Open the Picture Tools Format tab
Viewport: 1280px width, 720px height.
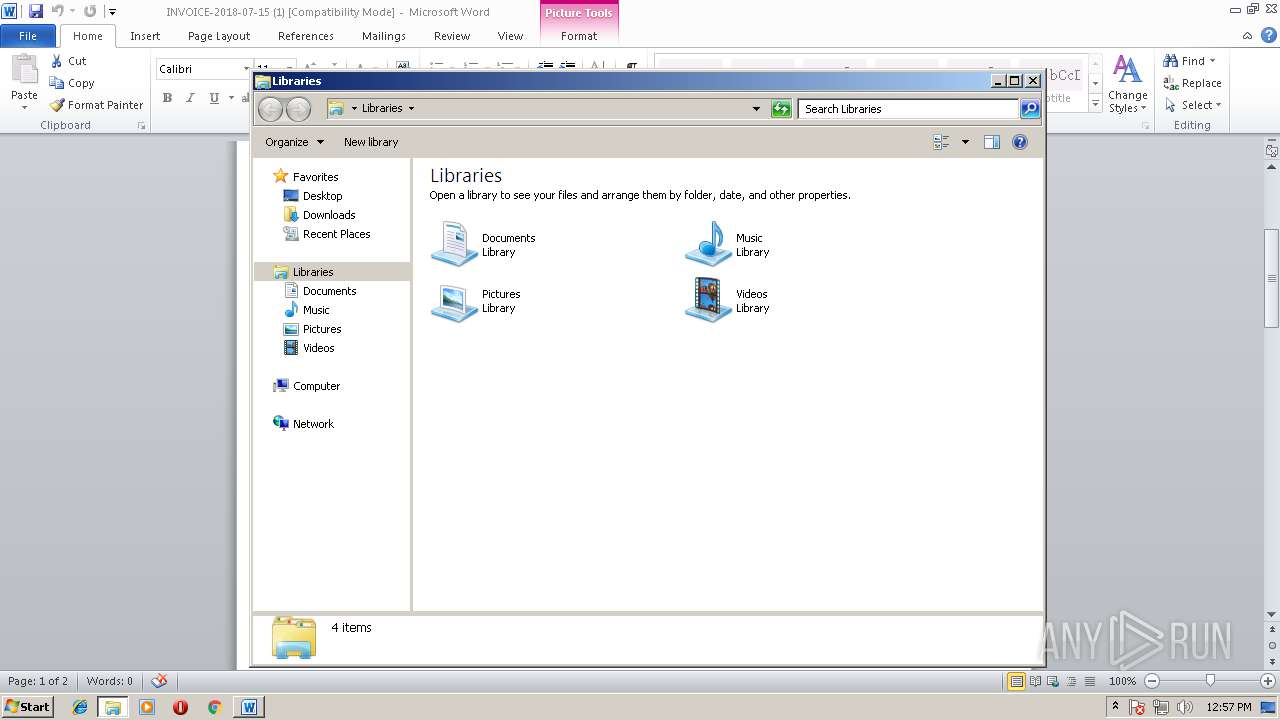pos(579,36)
